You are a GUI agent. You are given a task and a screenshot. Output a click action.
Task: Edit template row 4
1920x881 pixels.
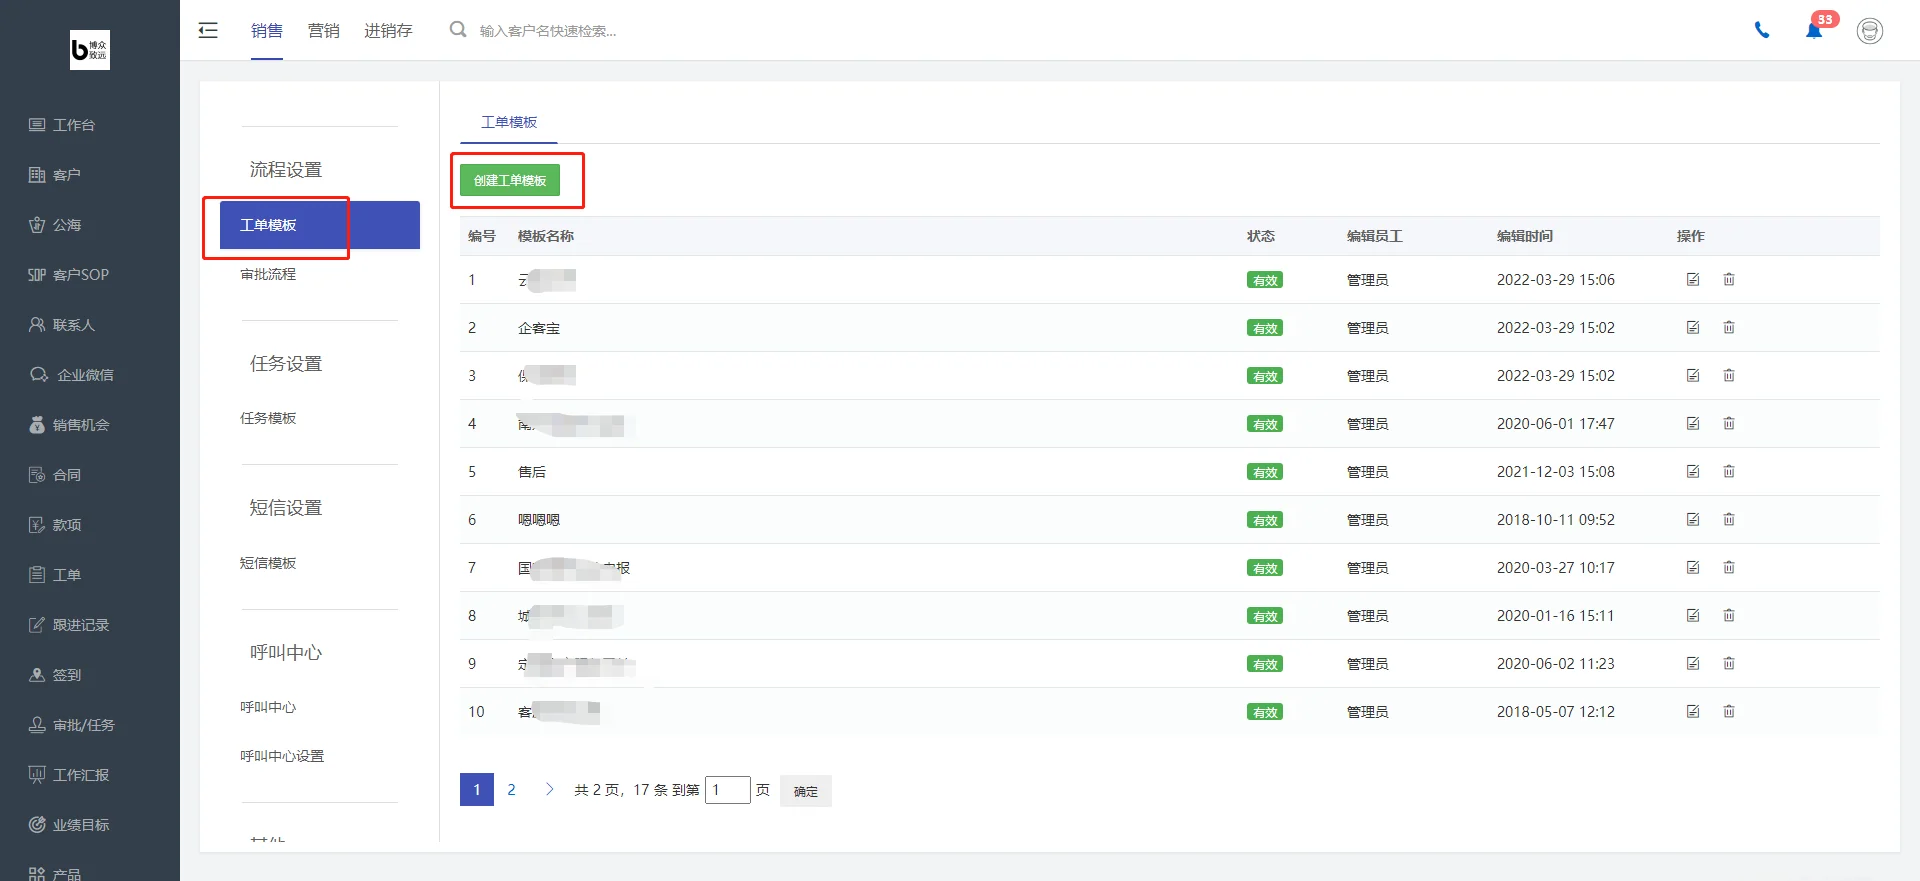point(1693,424)
